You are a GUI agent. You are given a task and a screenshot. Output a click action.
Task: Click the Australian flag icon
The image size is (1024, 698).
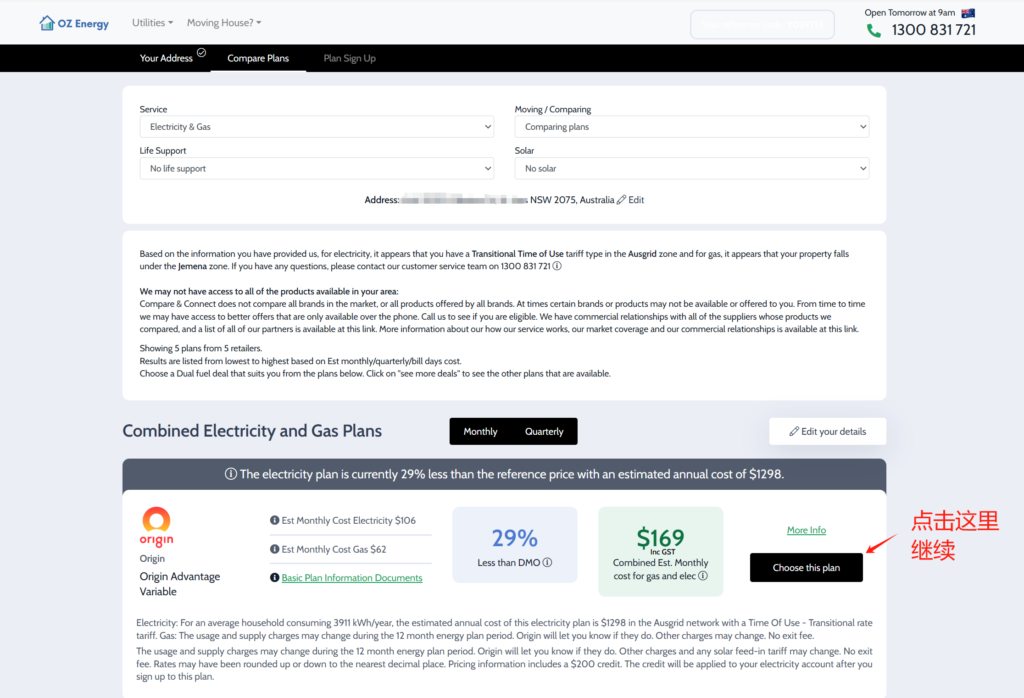tap(968, 12)
